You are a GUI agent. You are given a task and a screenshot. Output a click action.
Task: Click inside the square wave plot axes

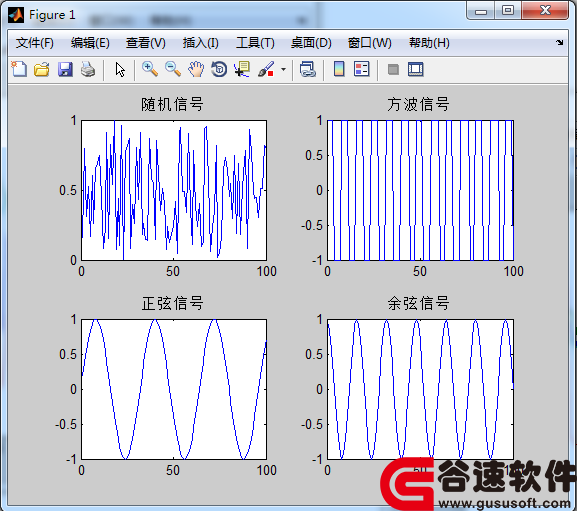pyautogui.click(x=420, y=190)
